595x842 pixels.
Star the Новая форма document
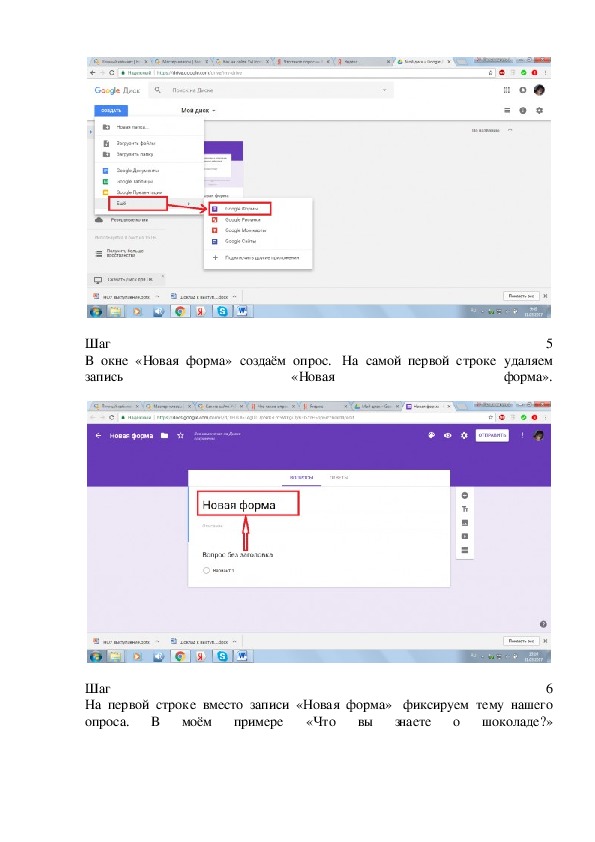click(180, 435)
